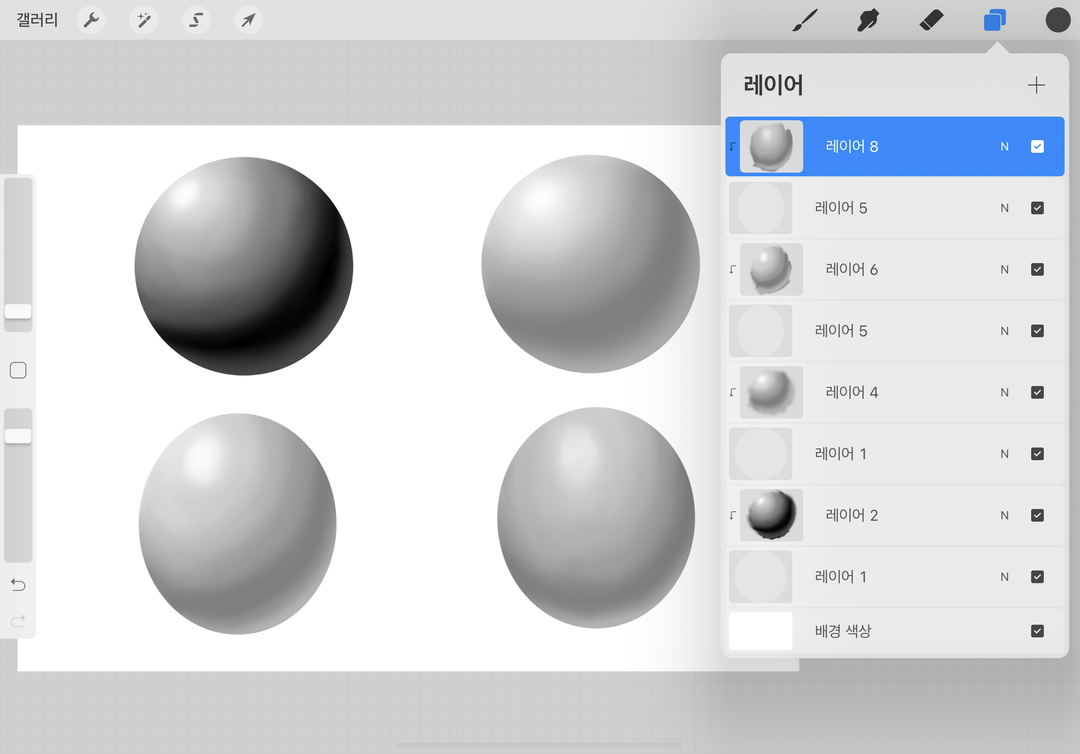Close the layers panel via Layers icon
The image size is (1080, 754).
tap(994, 20)
